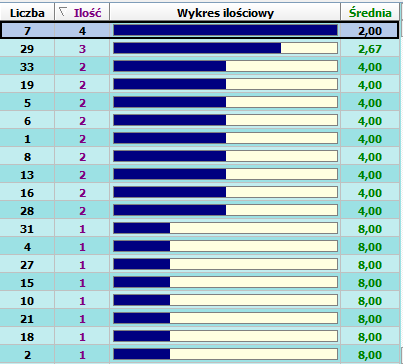Screen dimensions: 403x364
Task: Click the Średnia value 2,67
Action: click(370, 49)
